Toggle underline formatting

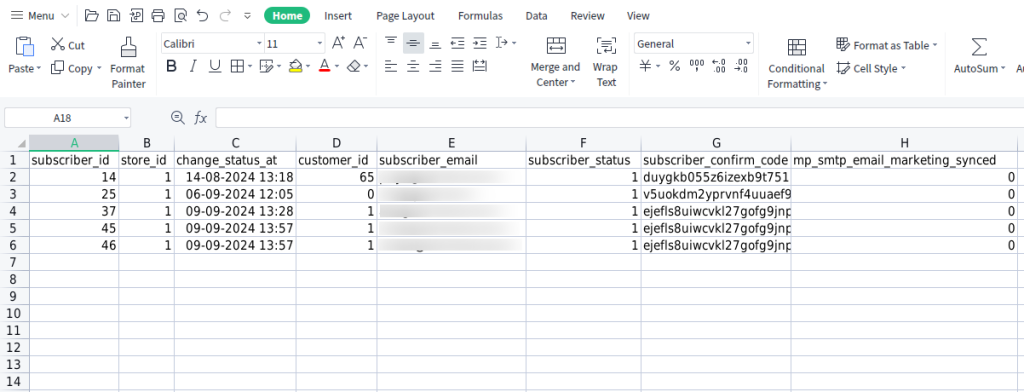[x=215, y=66]
